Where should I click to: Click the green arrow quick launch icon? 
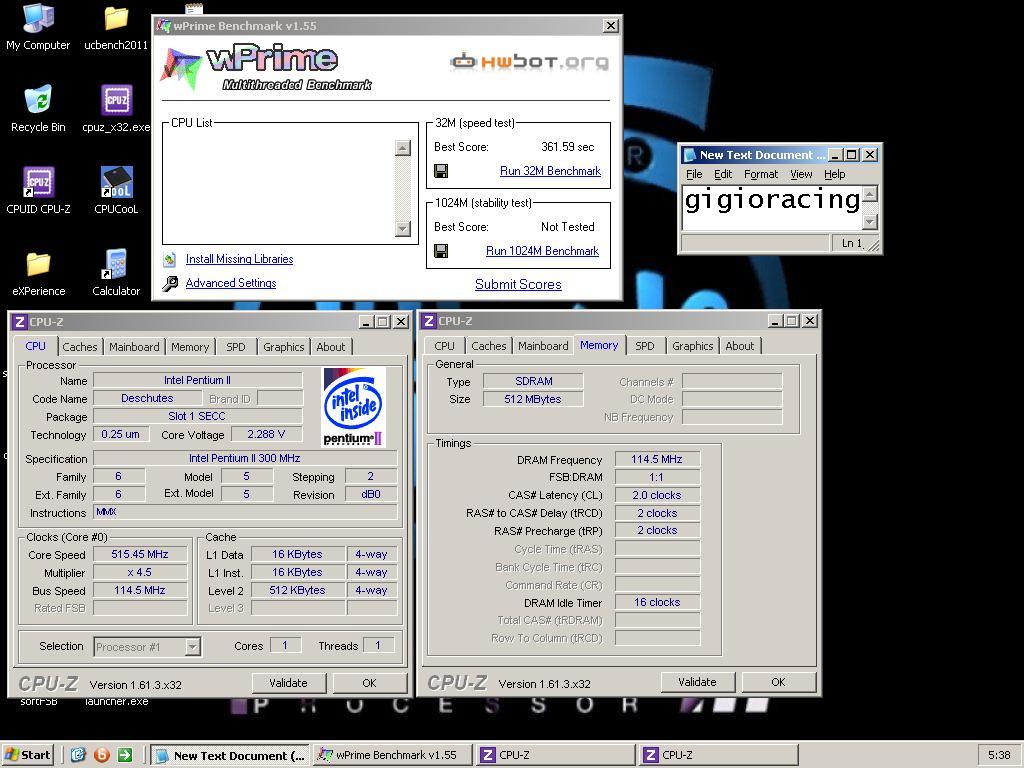click(125, 755)
